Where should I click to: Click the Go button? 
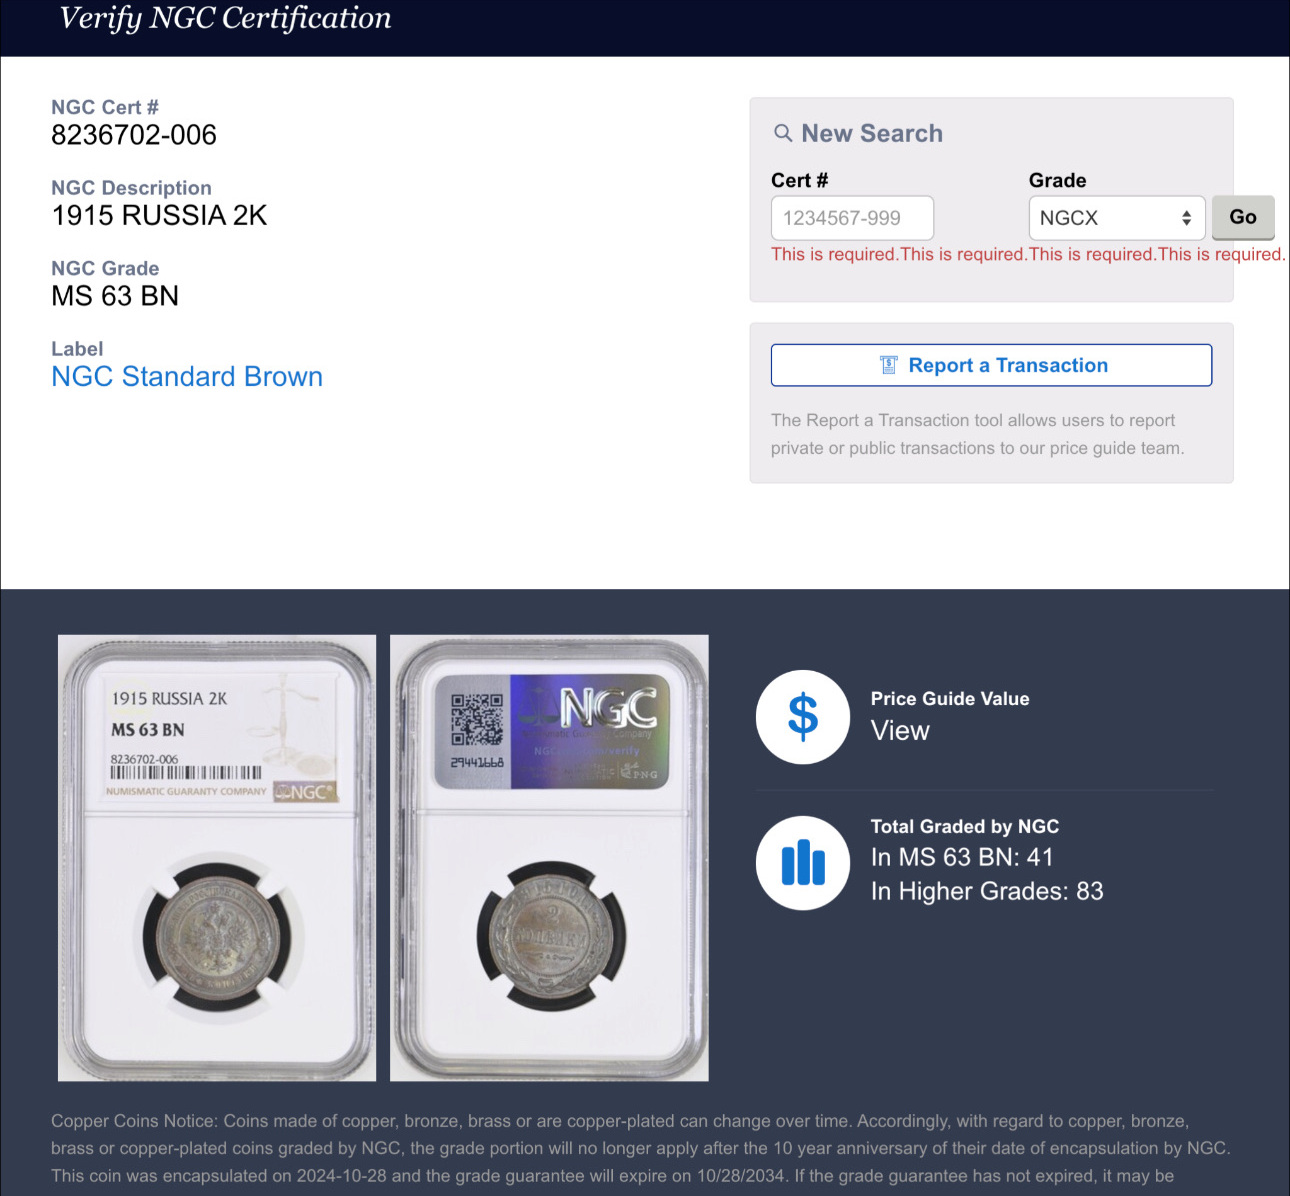point(1243,217)
